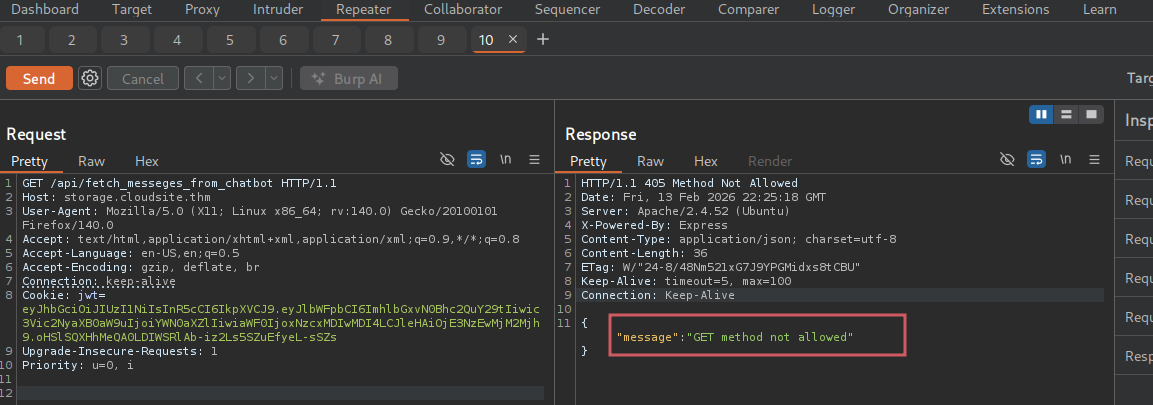Open the Render view in Response panel
1153x405 pixels.
click(x=770, y=161)
